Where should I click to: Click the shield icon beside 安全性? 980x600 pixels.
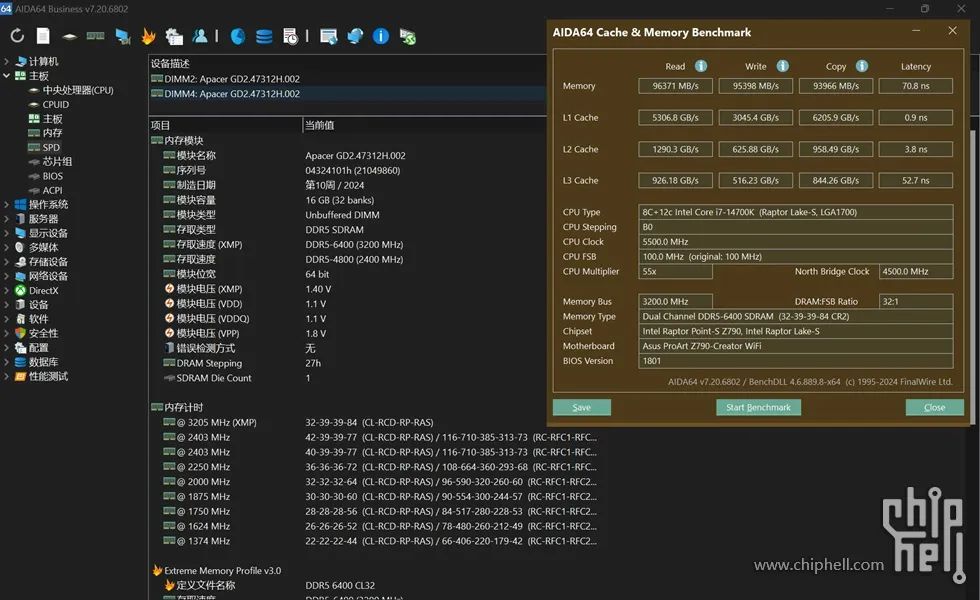pyautogui.click(x=21, y=333)
